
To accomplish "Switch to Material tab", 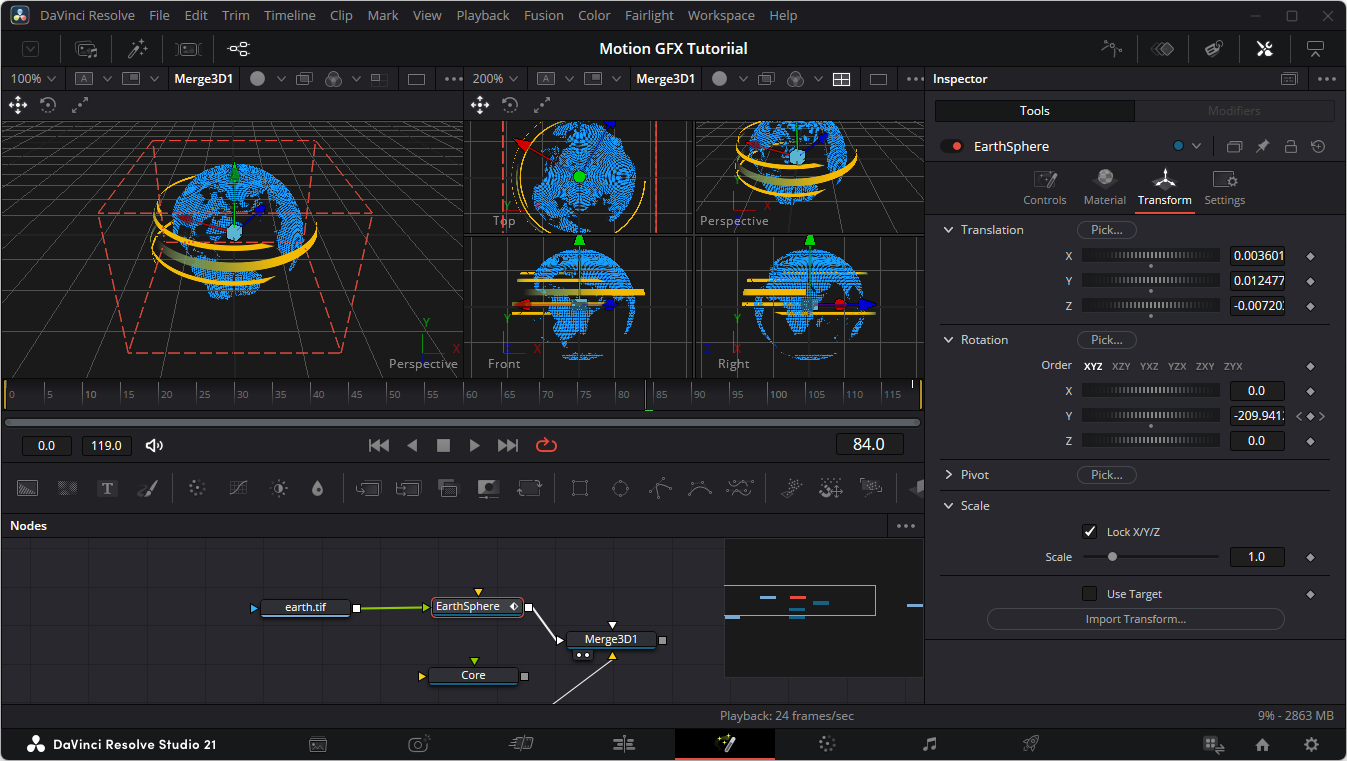I will [x=1105, y=188].
